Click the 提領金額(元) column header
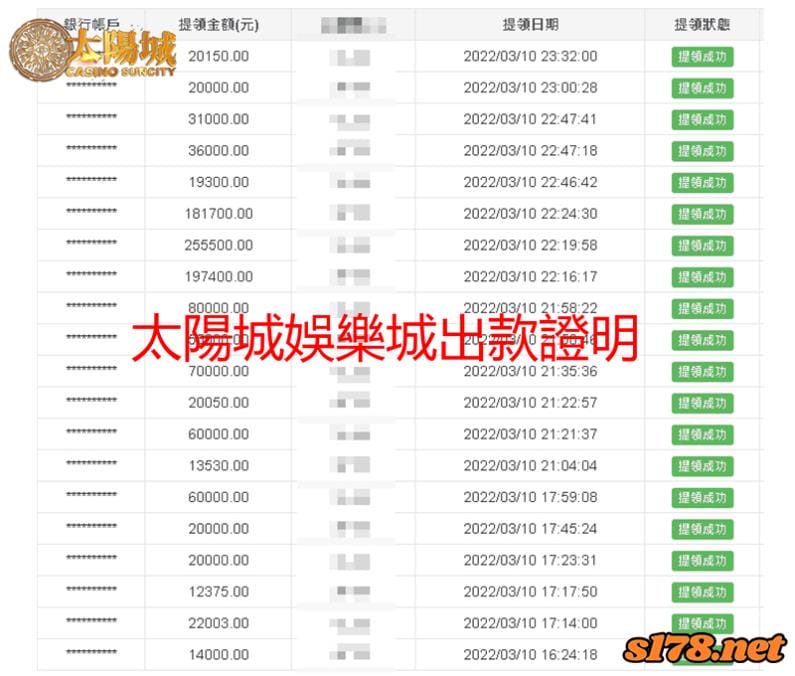795x676 pixels. click(x=219, y=24)
